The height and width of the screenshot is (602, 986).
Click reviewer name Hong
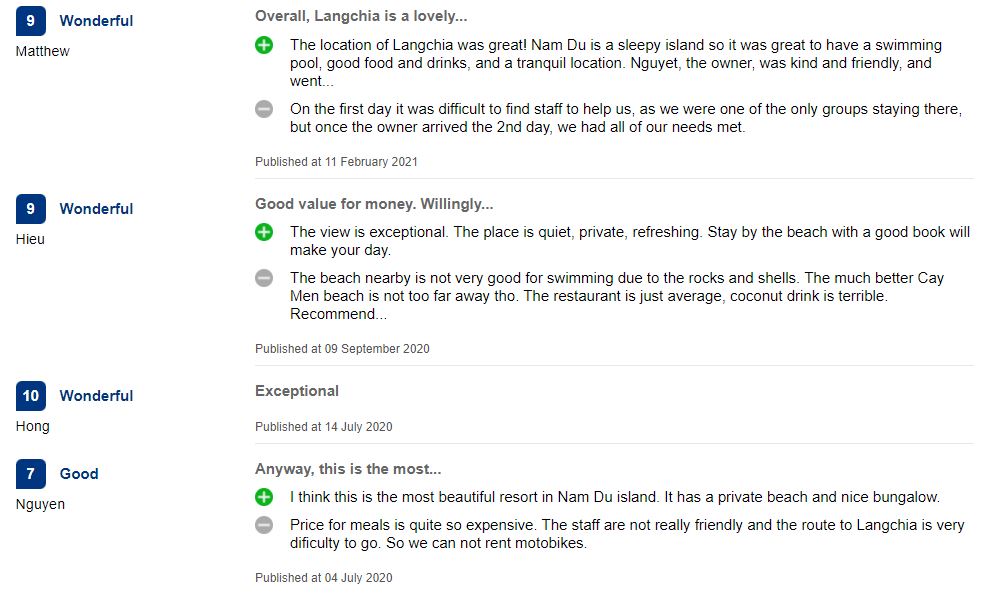(33, 426)
